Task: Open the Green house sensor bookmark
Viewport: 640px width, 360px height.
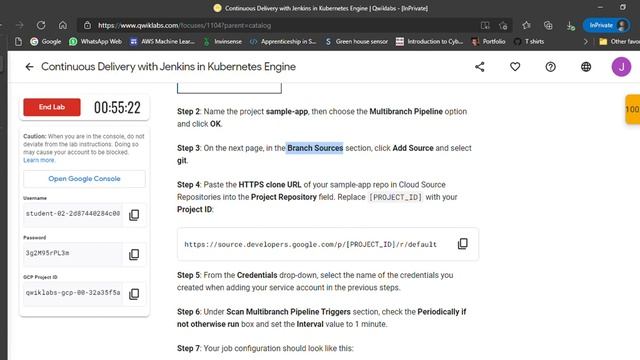Action: (x=356, y=41)
